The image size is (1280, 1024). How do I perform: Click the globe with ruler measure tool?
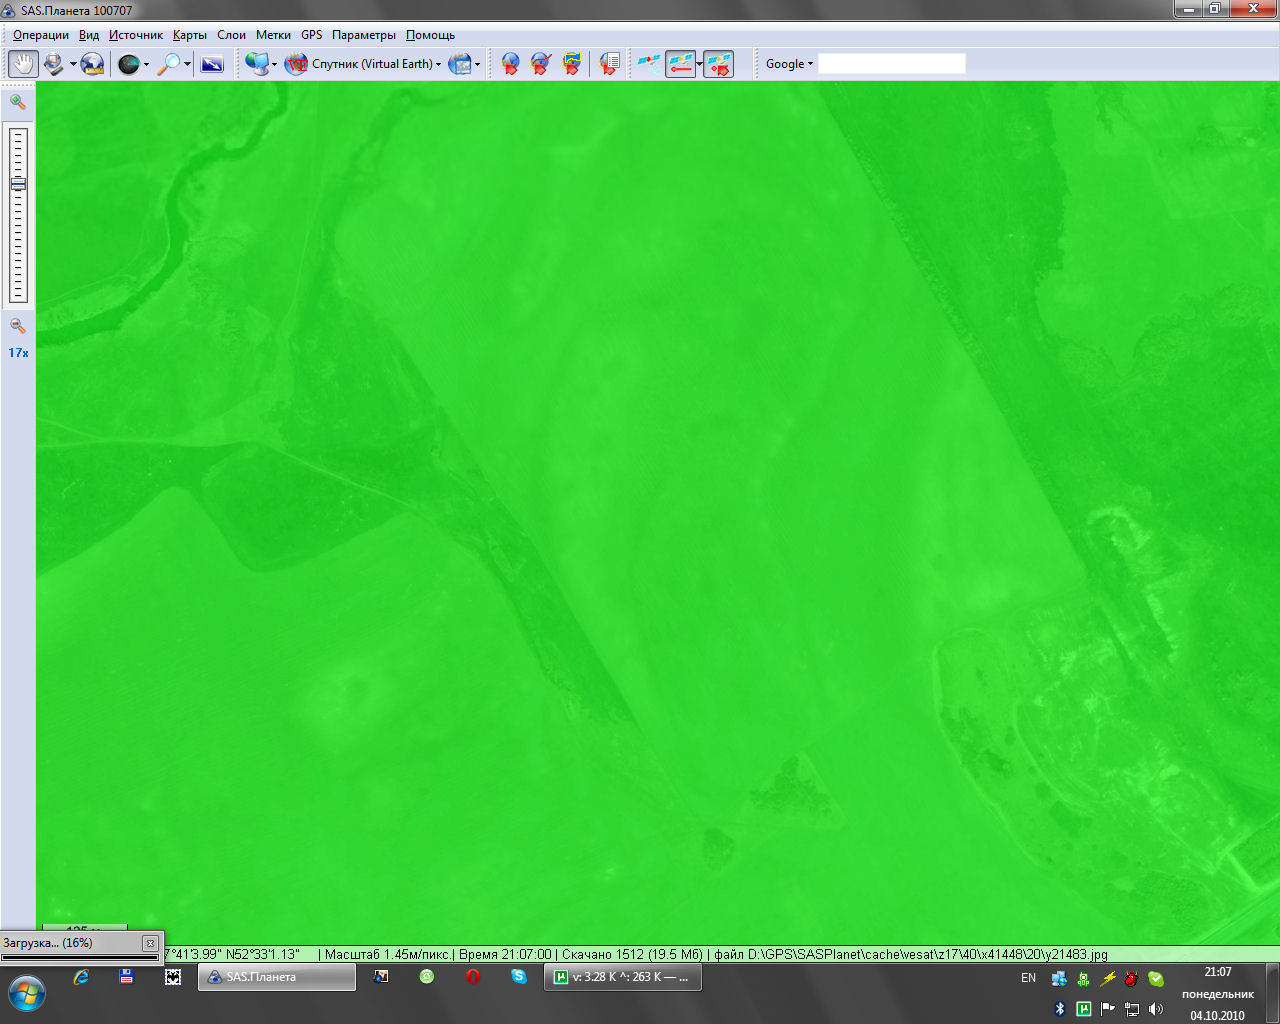[x=92, y=64]
